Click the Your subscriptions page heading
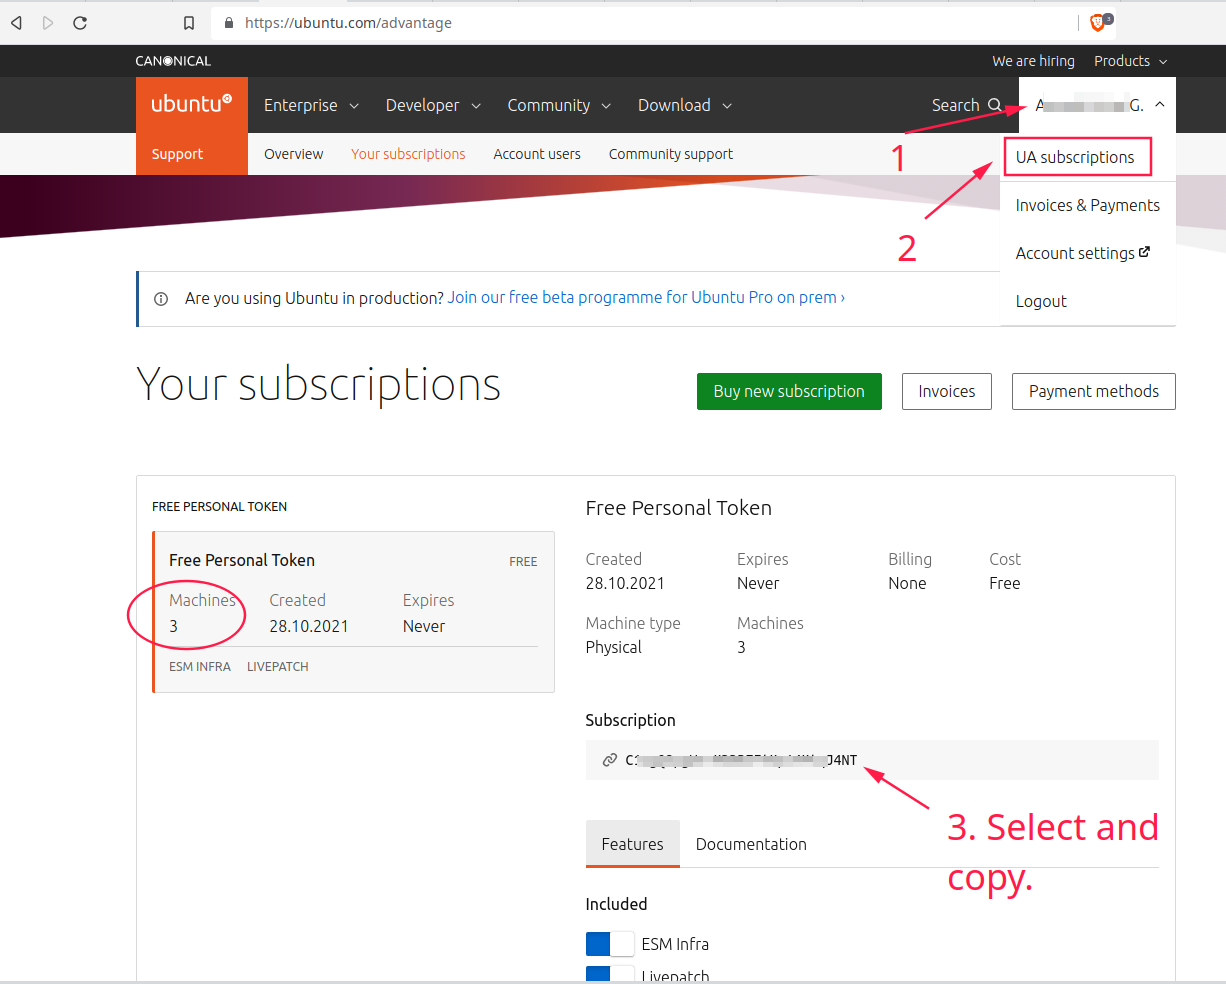The height and width of the screenshot is (984, 1226). pyautogui.click(x=318, y=385)
